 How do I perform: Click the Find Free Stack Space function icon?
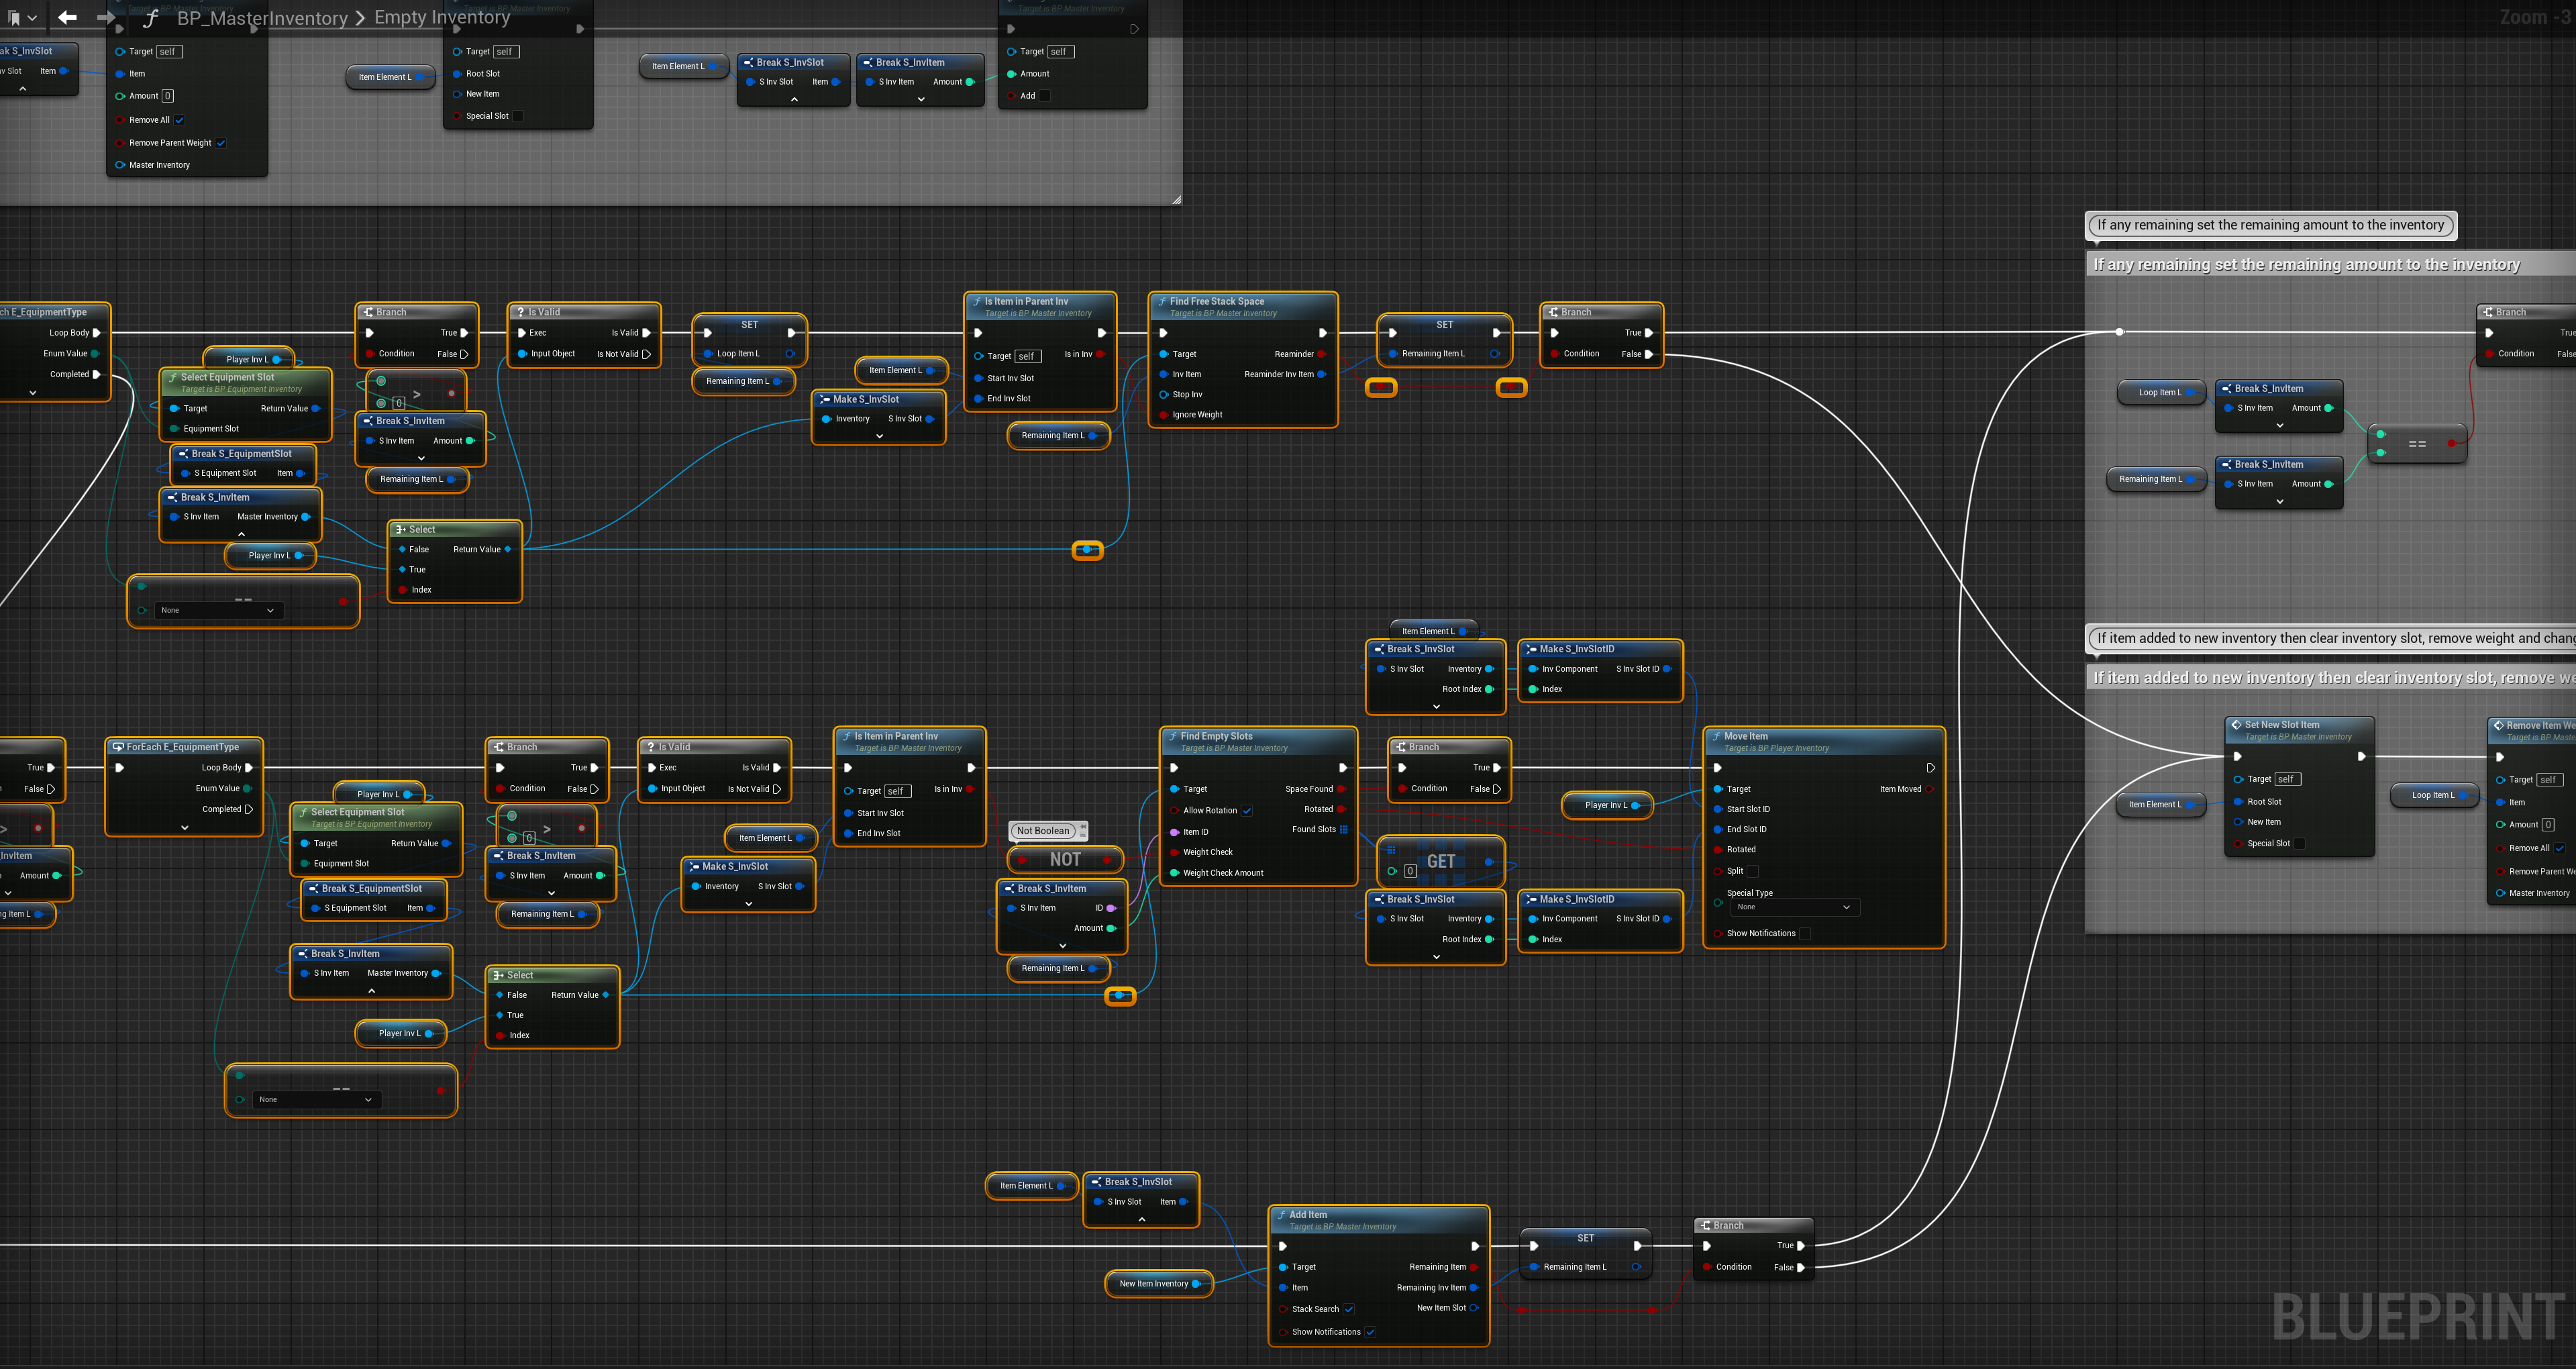coord(1161,301)
